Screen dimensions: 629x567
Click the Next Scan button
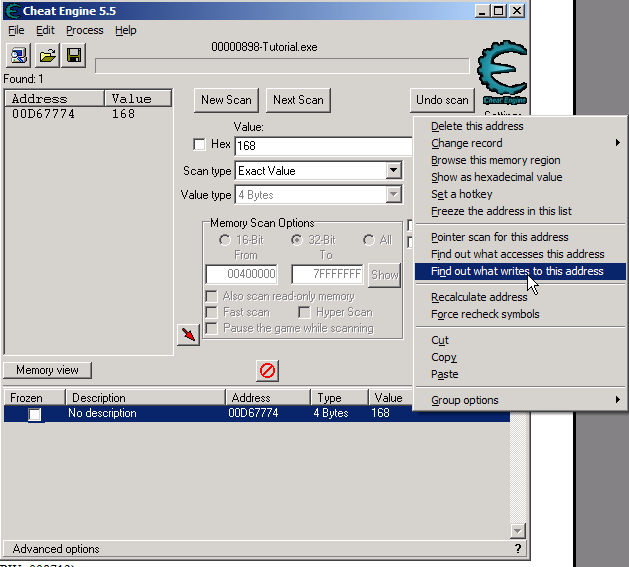point(298,100)
